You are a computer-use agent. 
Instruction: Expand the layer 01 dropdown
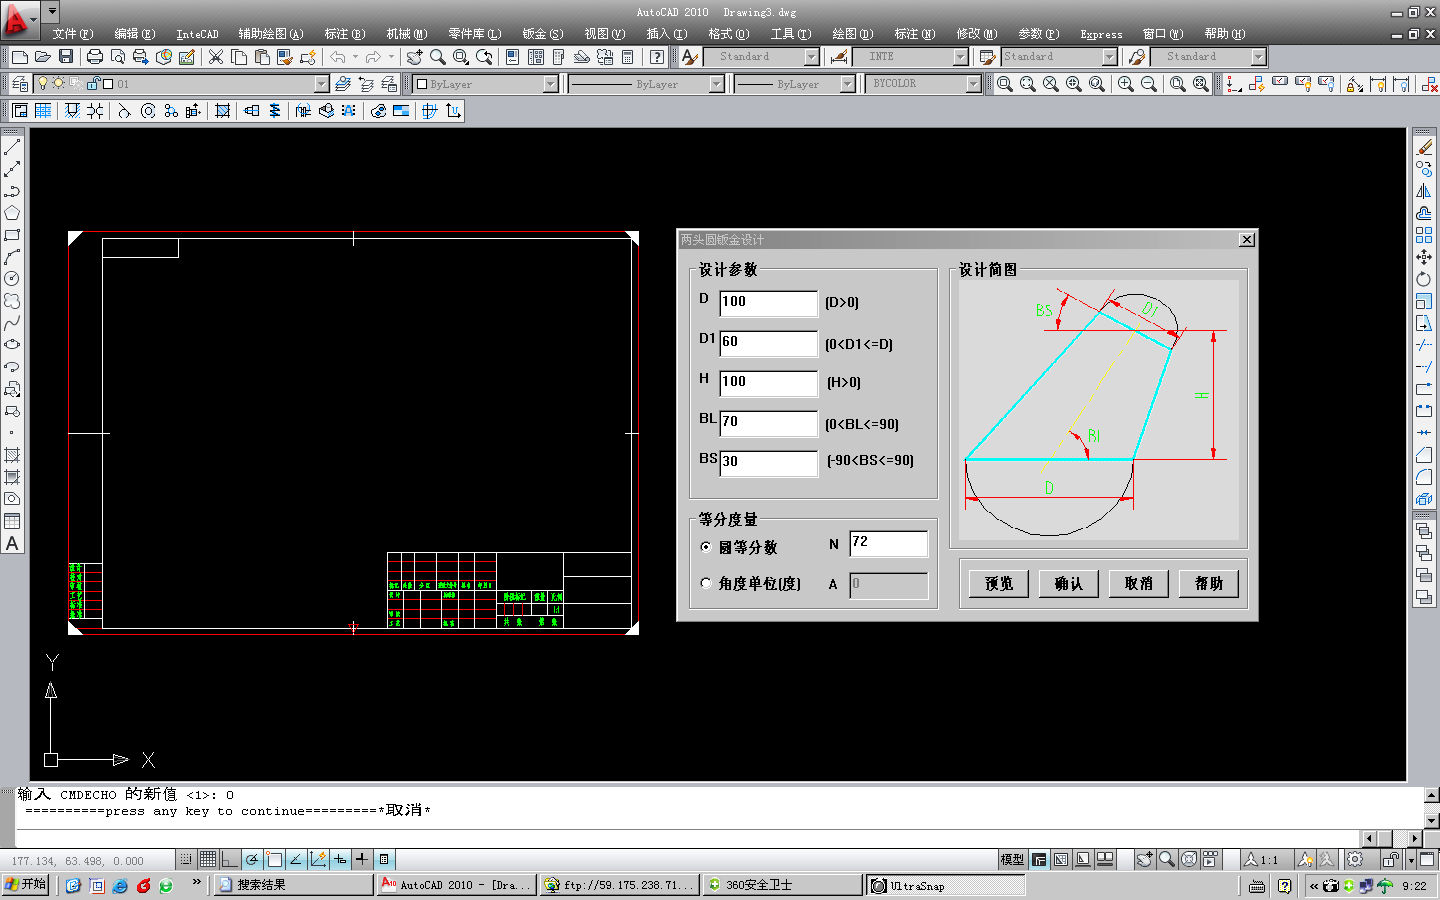point(321,84)
